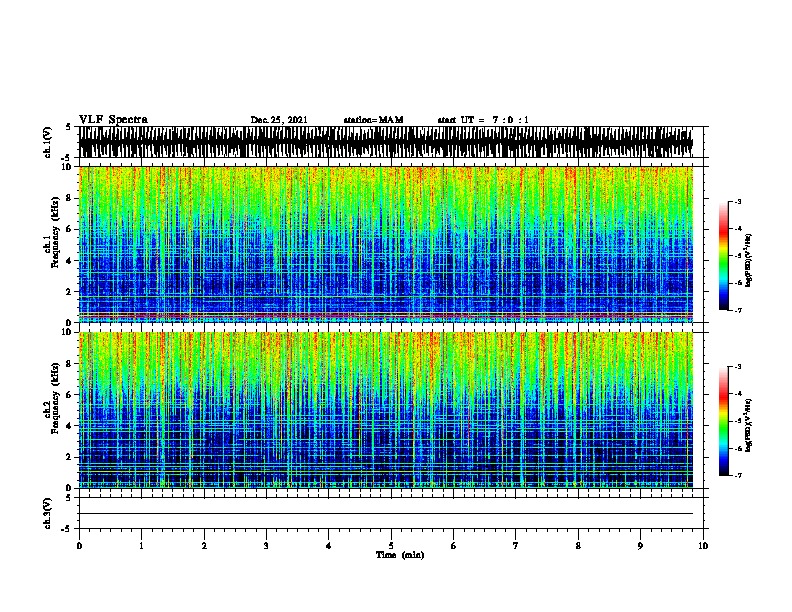Click the -3 tick on ch.1 color bar
Viewport: 792px width, 612px height.
(737, 201)
